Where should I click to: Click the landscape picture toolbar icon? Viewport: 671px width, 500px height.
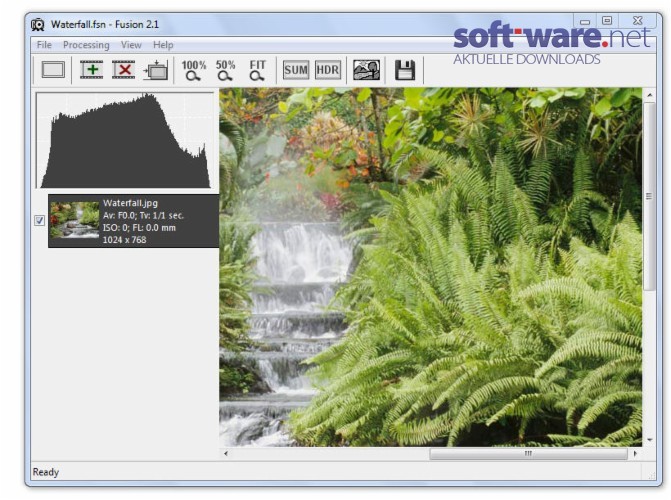[x=366, y=70]
